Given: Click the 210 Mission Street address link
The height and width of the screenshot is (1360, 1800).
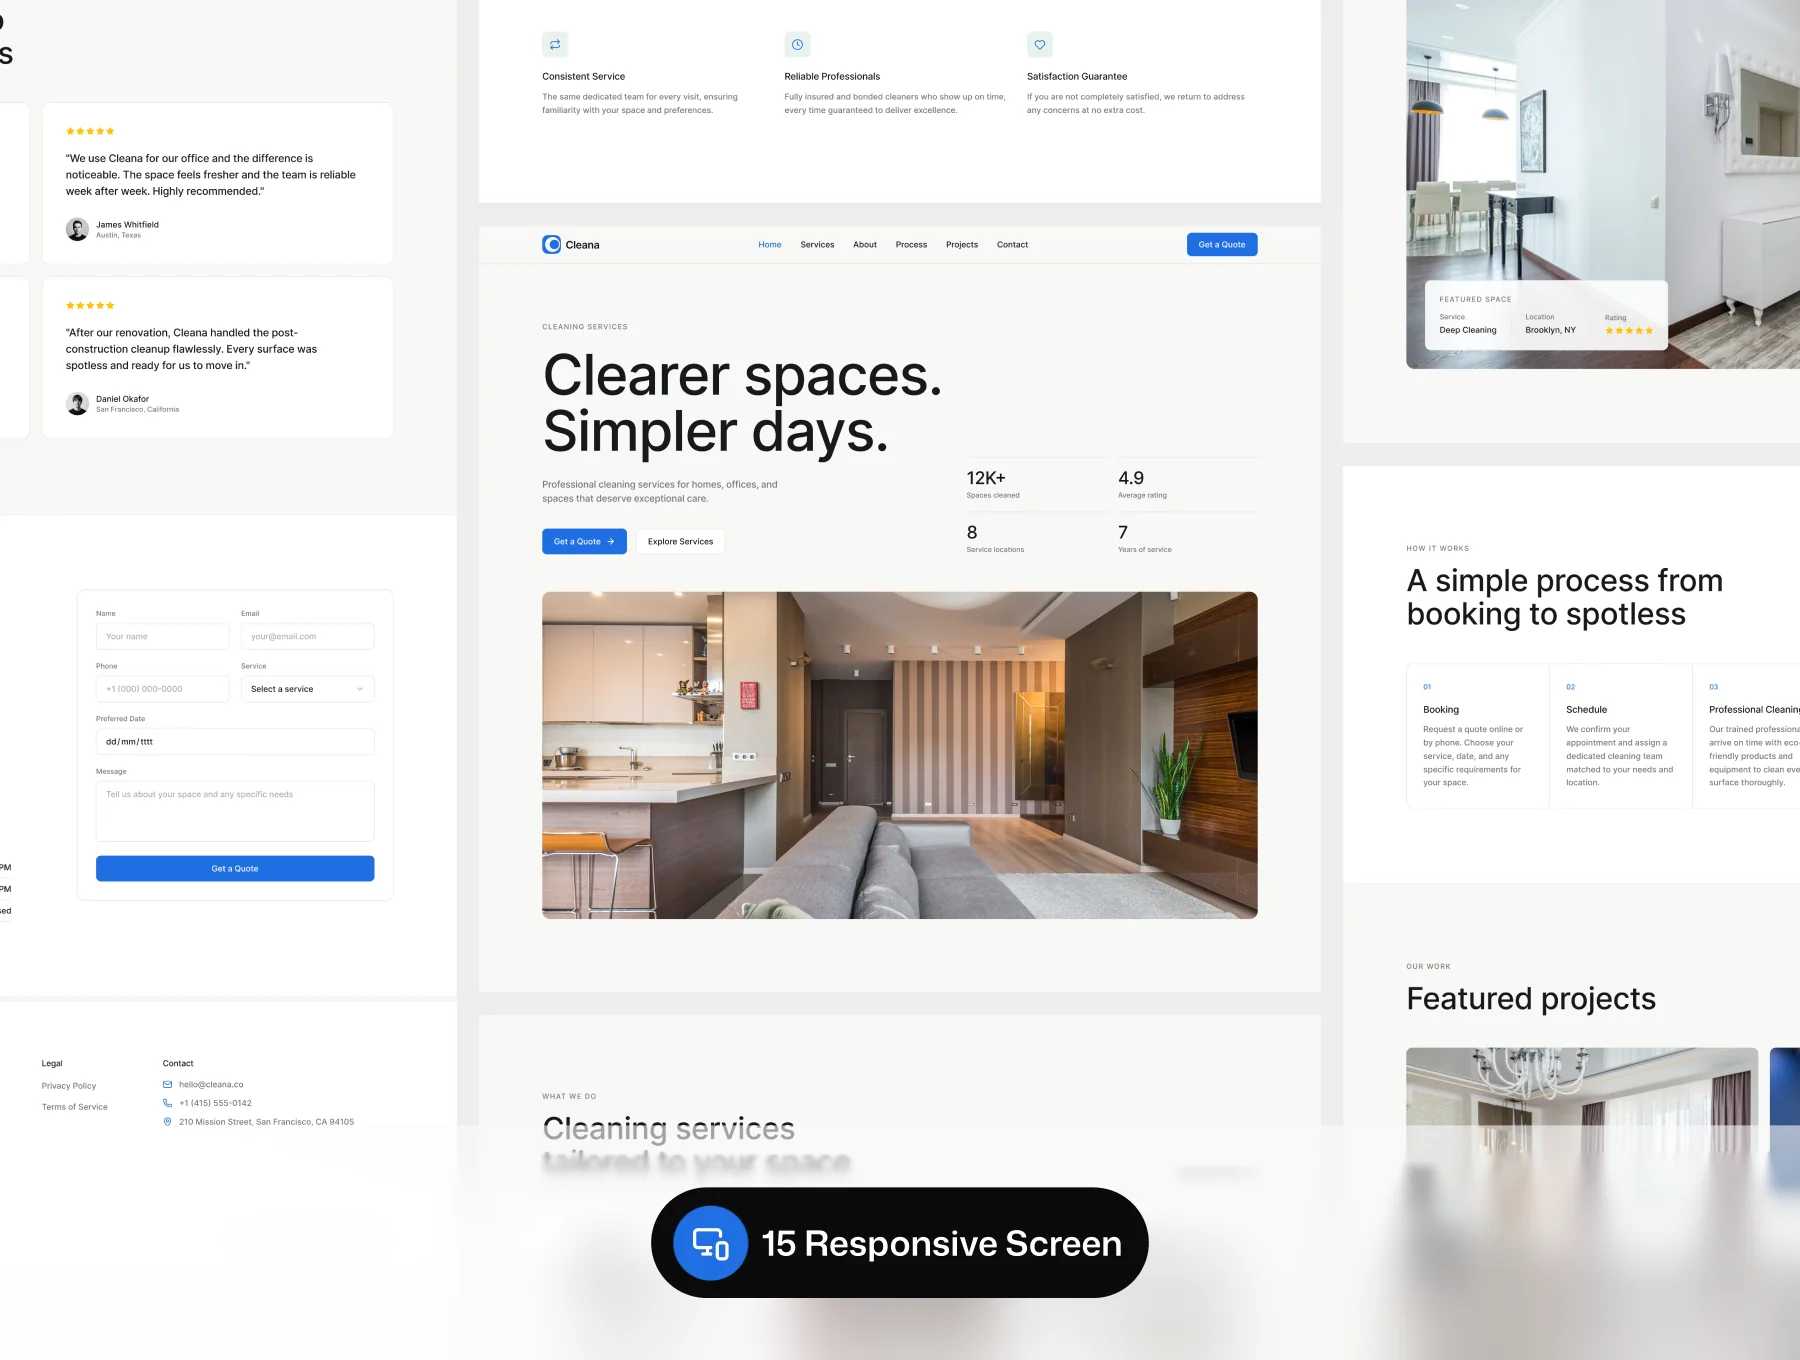Looking at the screenshot, I should click(x=266, y=1122).
